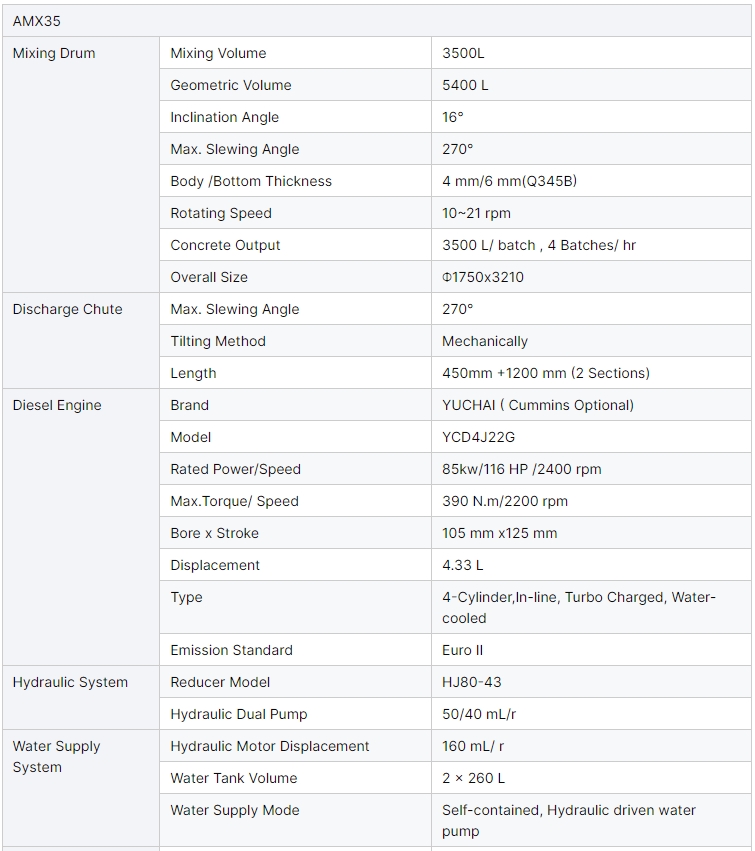Select the Inclination Angle row label
755x851 pixels.
coord(224,118)
